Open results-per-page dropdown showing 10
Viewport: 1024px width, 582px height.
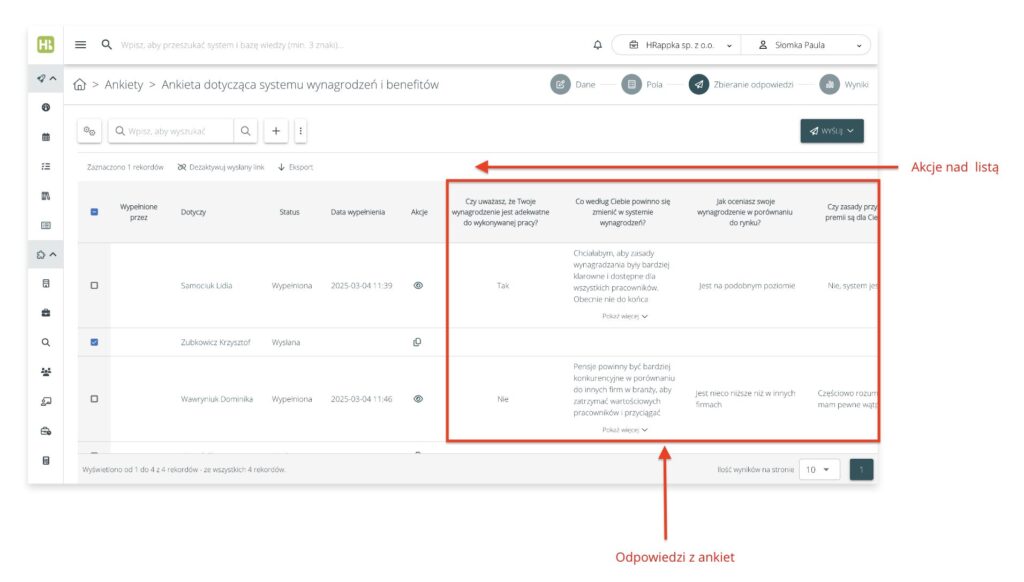pos(819,469)
